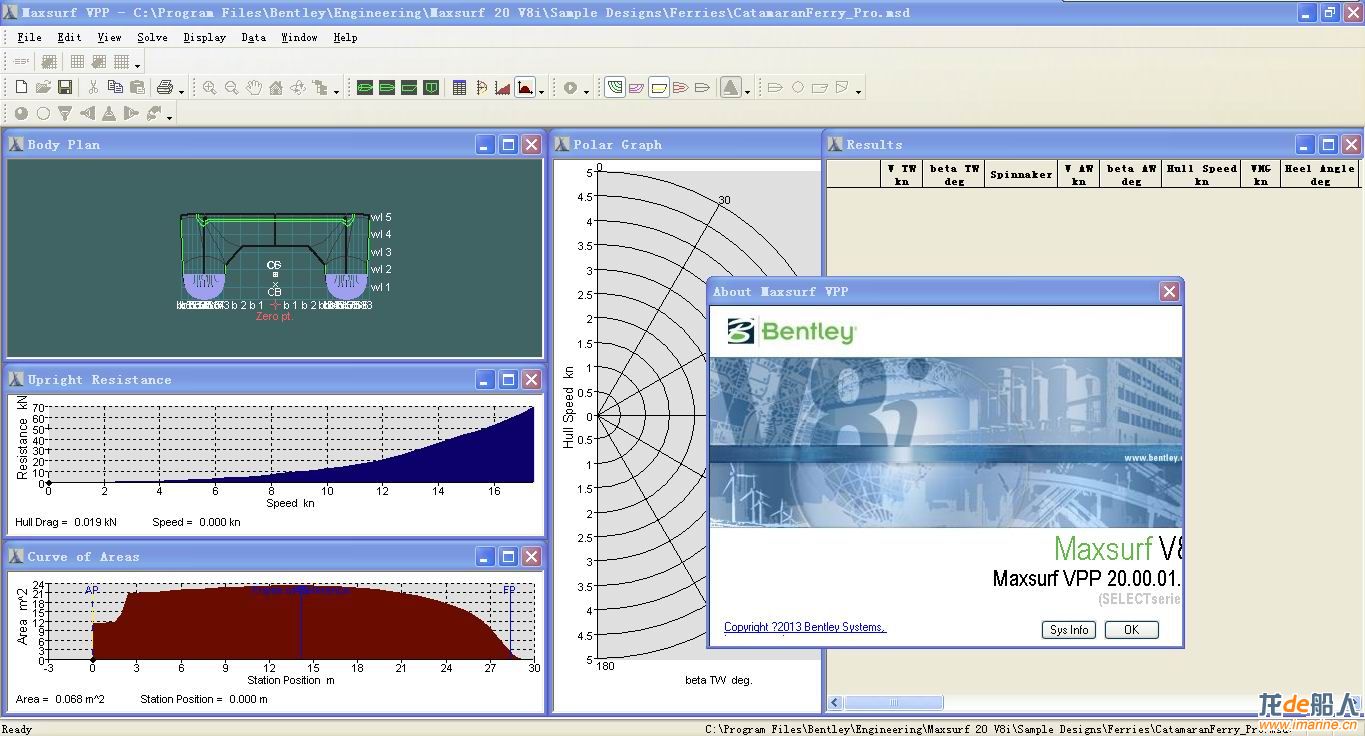
Task: Open the Display menu
Action: (205, 37)
